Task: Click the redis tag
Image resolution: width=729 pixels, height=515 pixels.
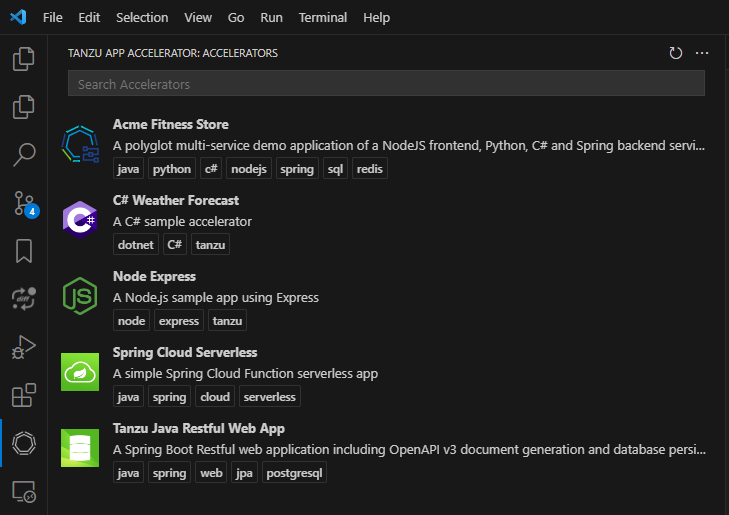Action: coord(370,168)
